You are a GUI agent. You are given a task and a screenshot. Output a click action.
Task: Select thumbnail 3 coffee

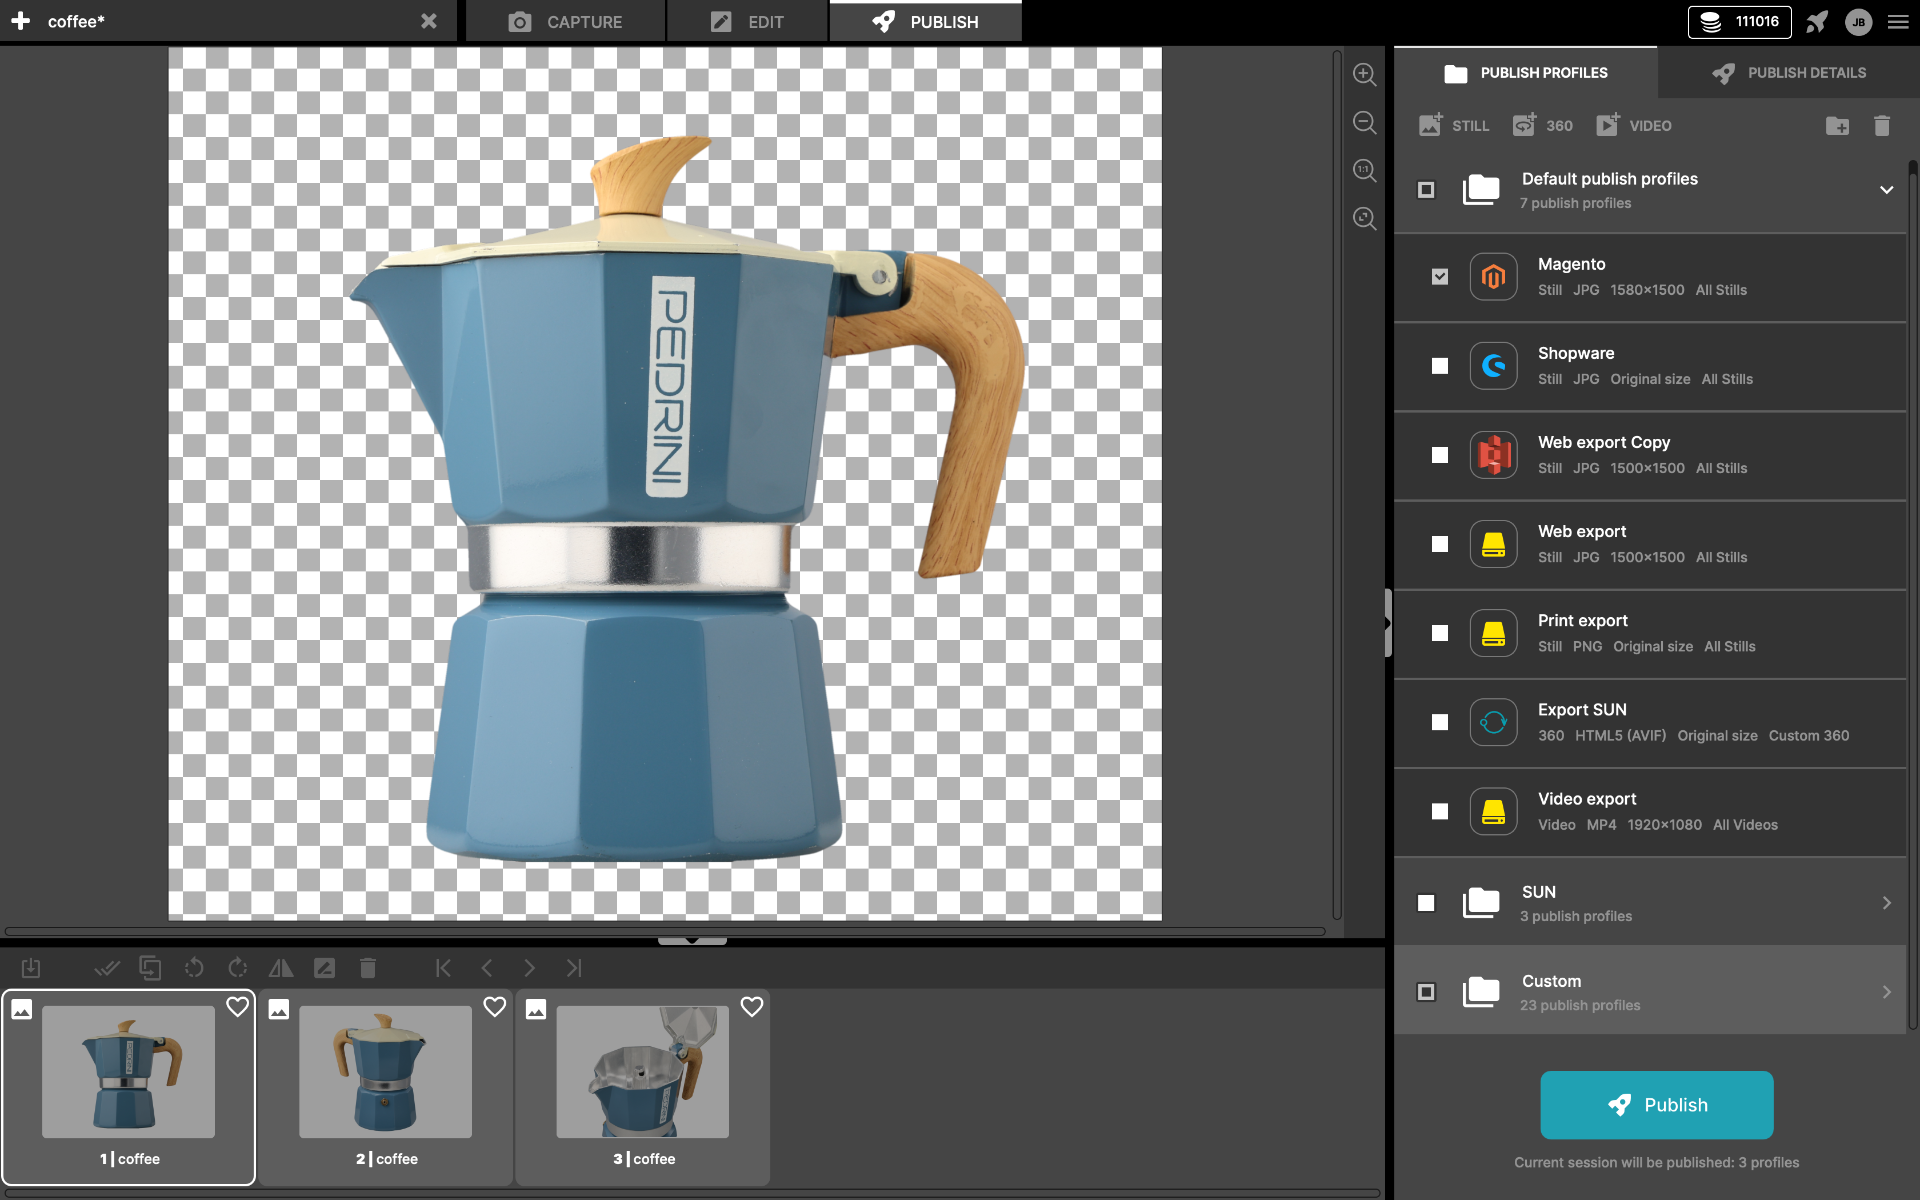643,1087
